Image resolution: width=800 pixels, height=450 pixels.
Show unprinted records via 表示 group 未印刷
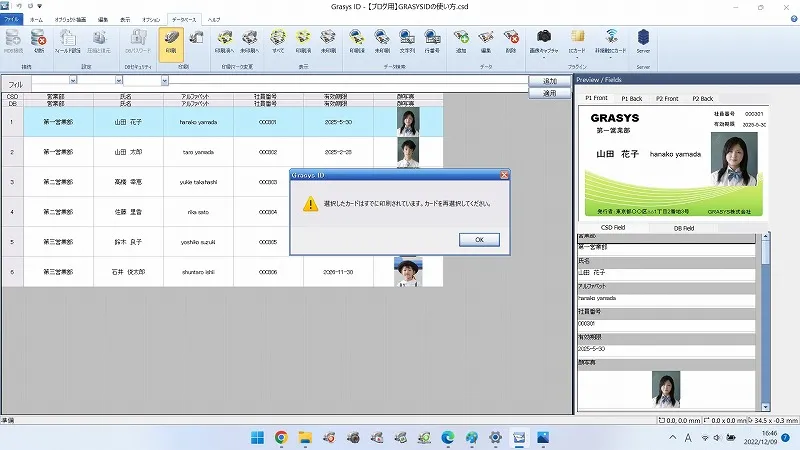(328, 41)
